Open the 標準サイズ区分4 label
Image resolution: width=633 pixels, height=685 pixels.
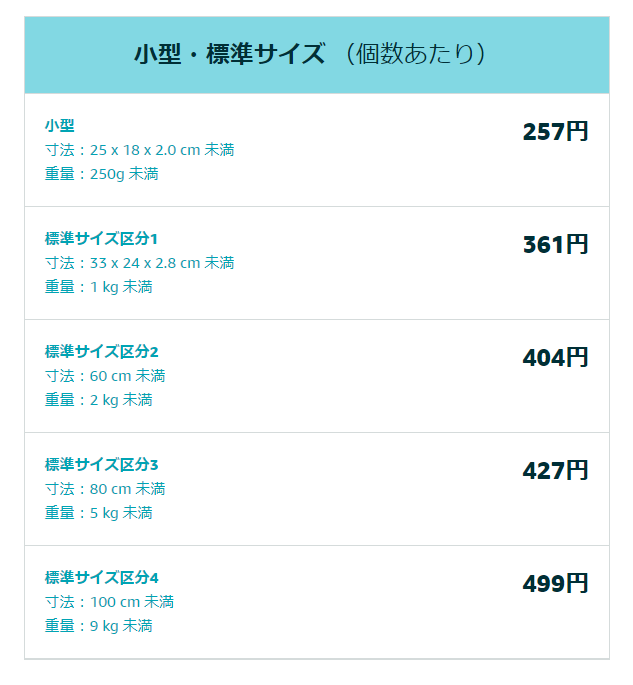pos(101,578)
